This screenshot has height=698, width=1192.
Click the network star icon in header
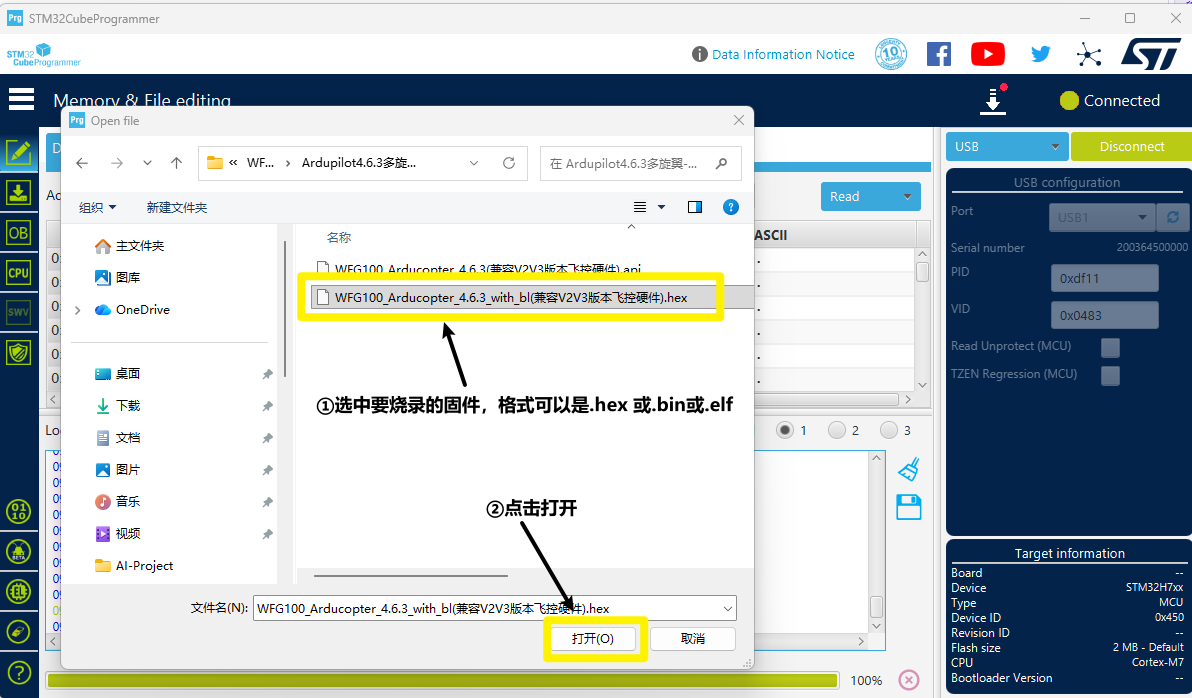pos(1089,54)
